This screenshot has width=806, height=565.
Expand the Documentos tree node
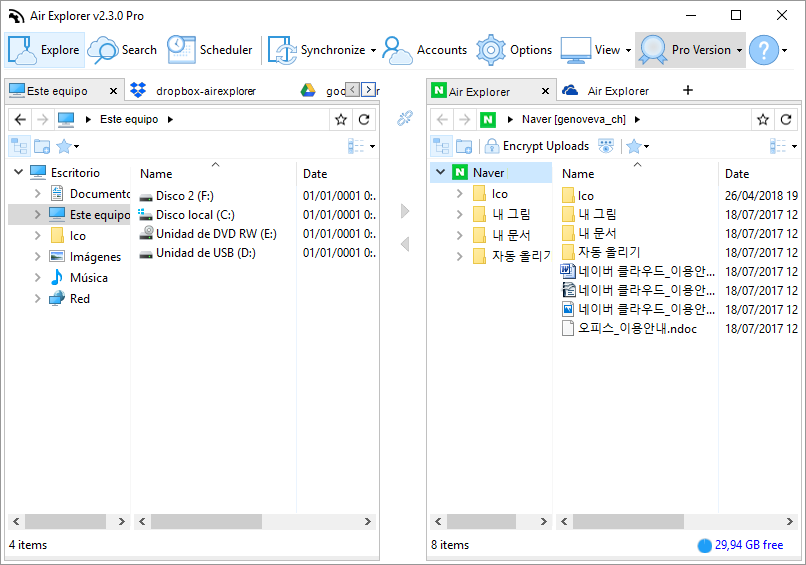[x=38, y=193]
